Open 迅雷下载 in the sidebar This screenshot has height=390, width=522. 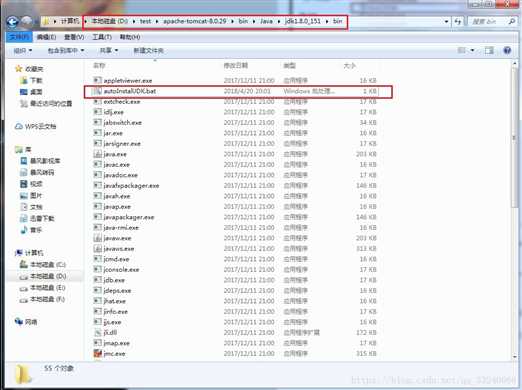pos(42,219)
